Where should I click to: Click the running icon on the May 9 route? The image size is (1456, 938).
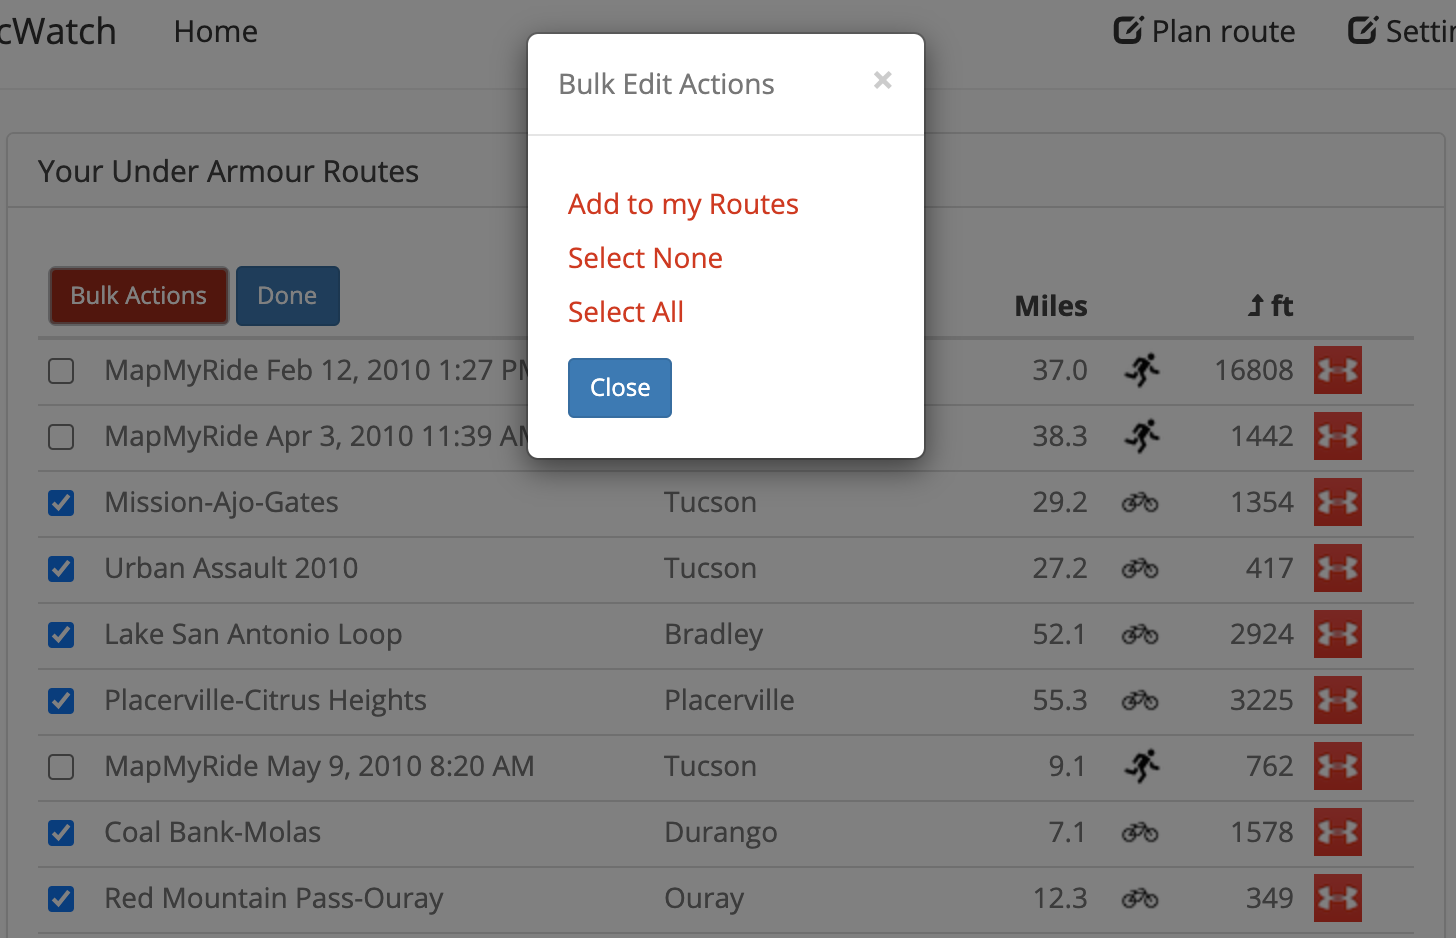click(x=1141, y=766)
